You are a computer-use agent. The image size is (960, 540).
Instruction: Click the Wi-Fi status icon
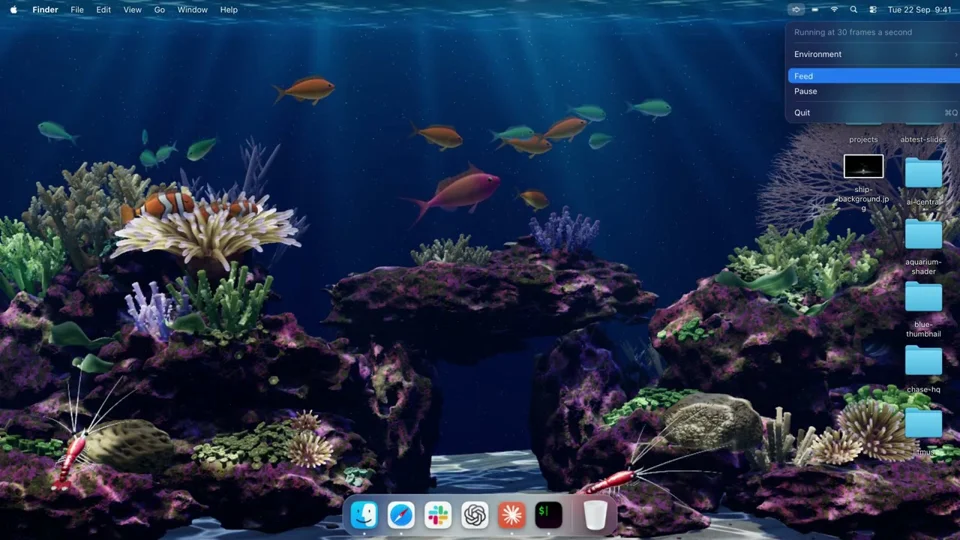point(834,10)
